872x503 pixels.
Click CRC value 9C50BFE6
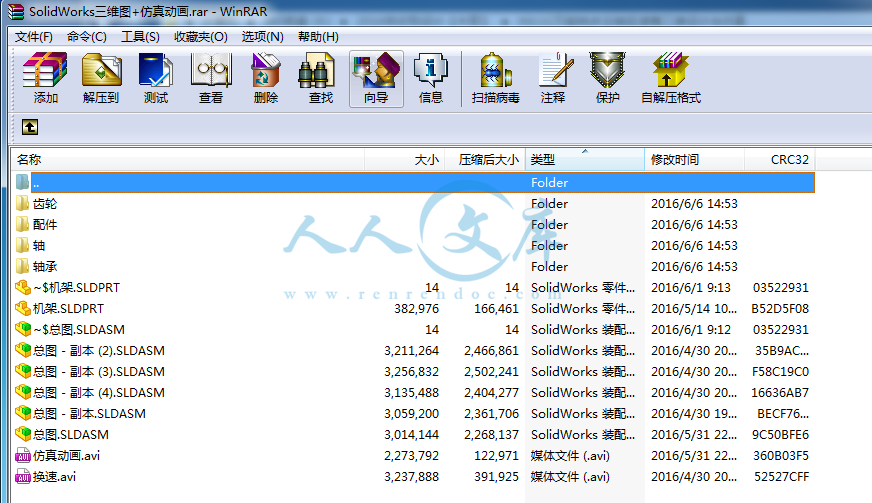(x=780, y=435)
